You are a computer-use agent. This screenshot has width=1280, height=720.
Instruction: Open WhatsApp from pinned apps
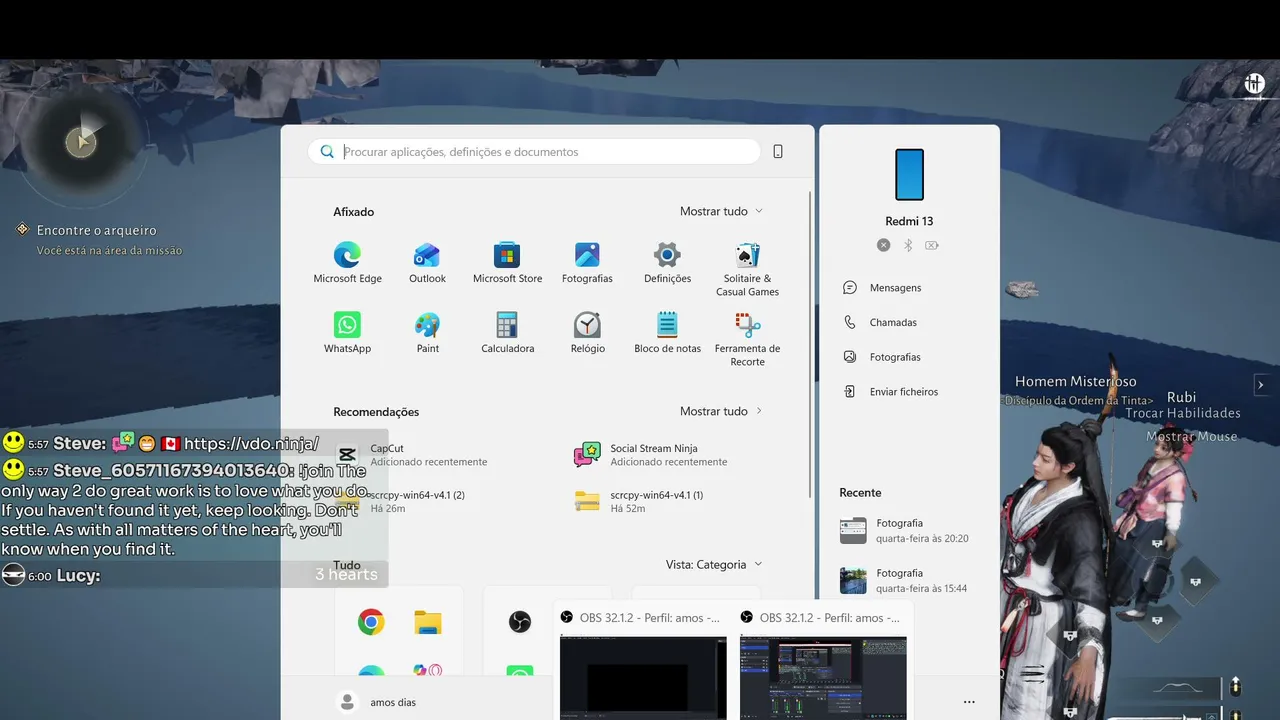pyautogui.click(x=347, y=333)
